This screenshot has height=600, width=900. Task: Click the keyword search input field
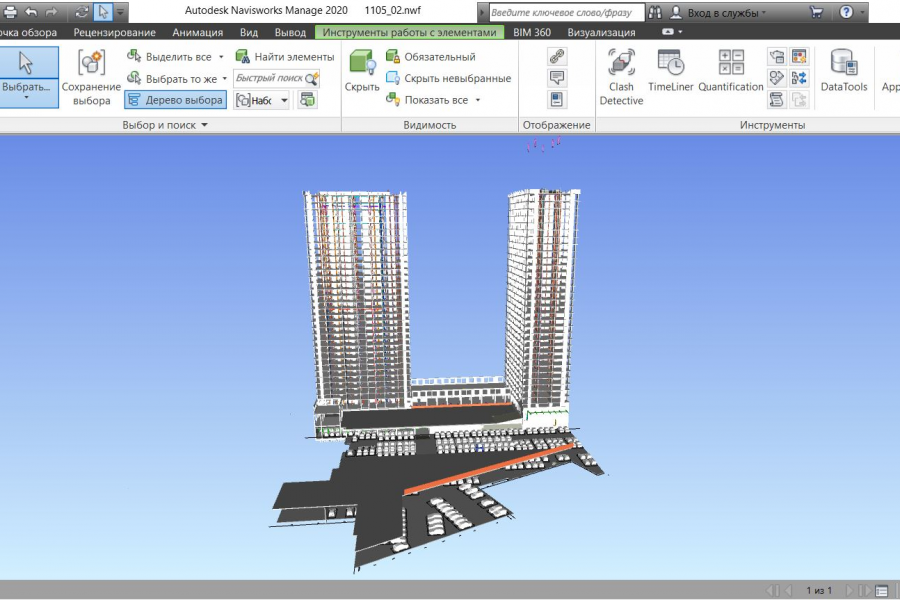pos(565,13)
